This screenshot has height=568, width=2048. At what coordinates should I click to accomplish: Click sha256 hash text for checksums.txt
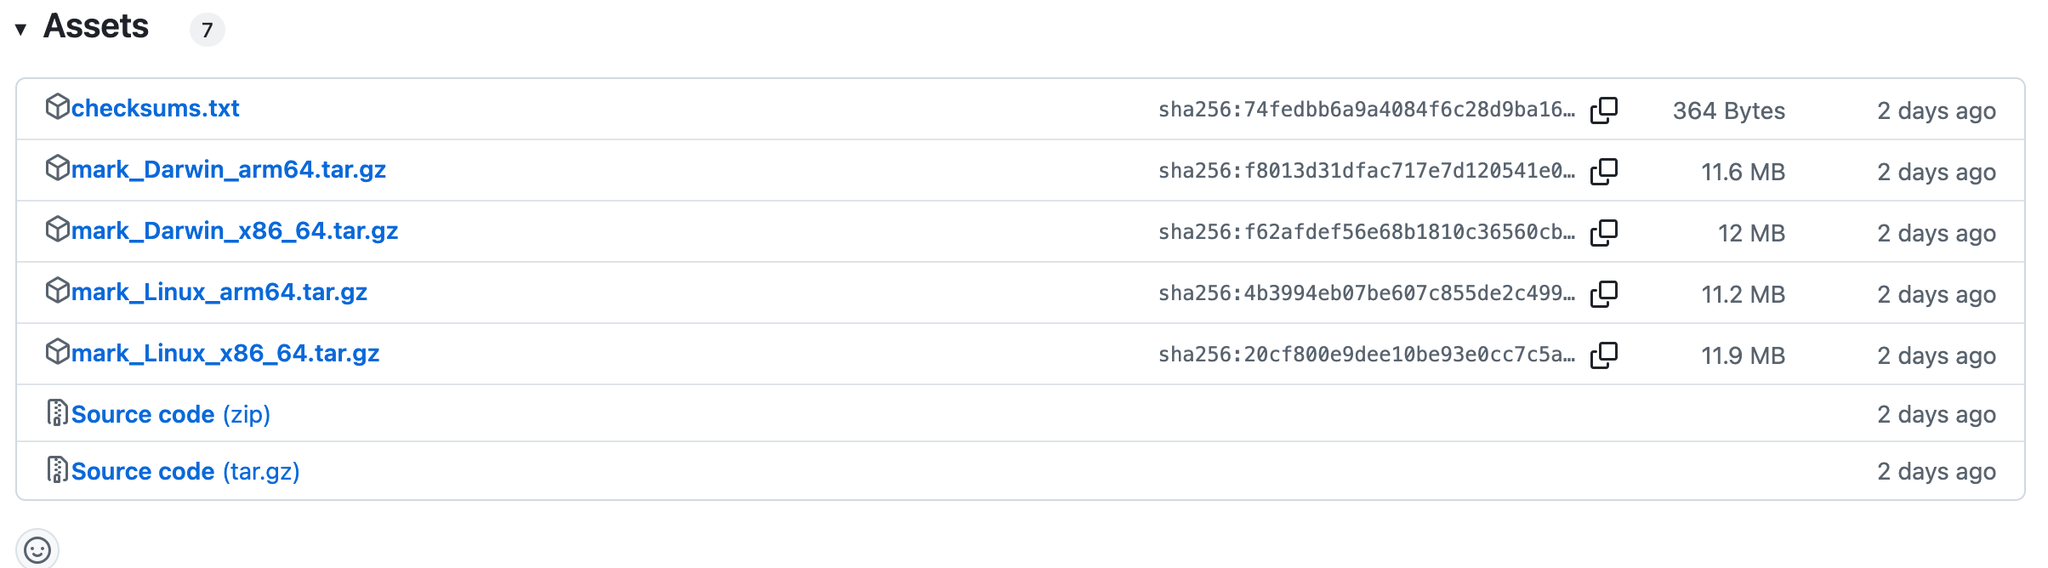pos(1366,110)
